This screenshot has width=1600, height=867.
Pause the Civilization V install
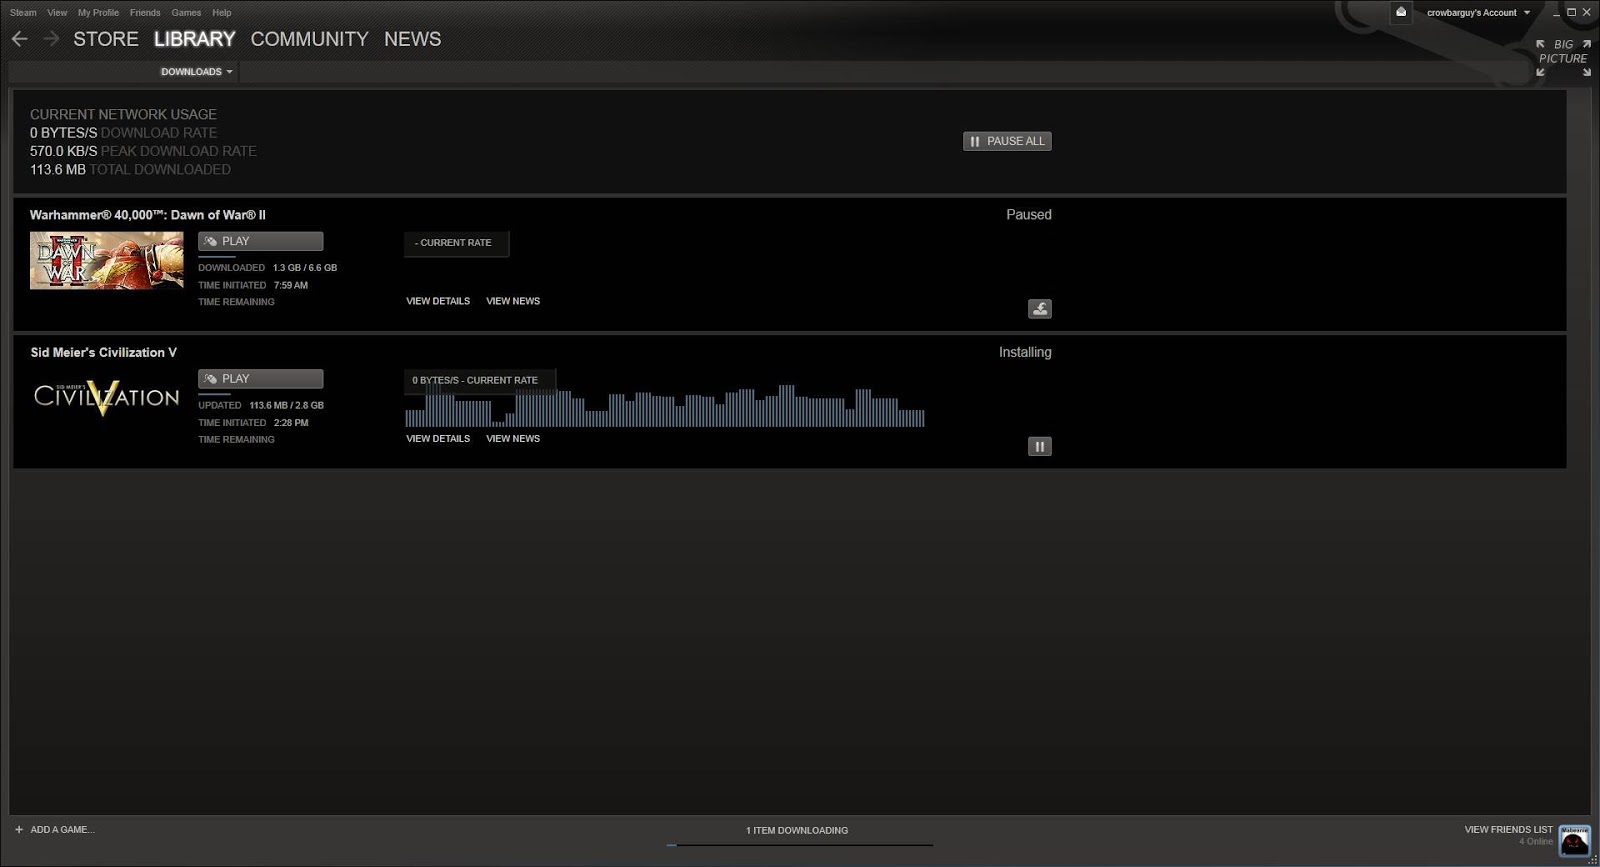pos(1040,447)
